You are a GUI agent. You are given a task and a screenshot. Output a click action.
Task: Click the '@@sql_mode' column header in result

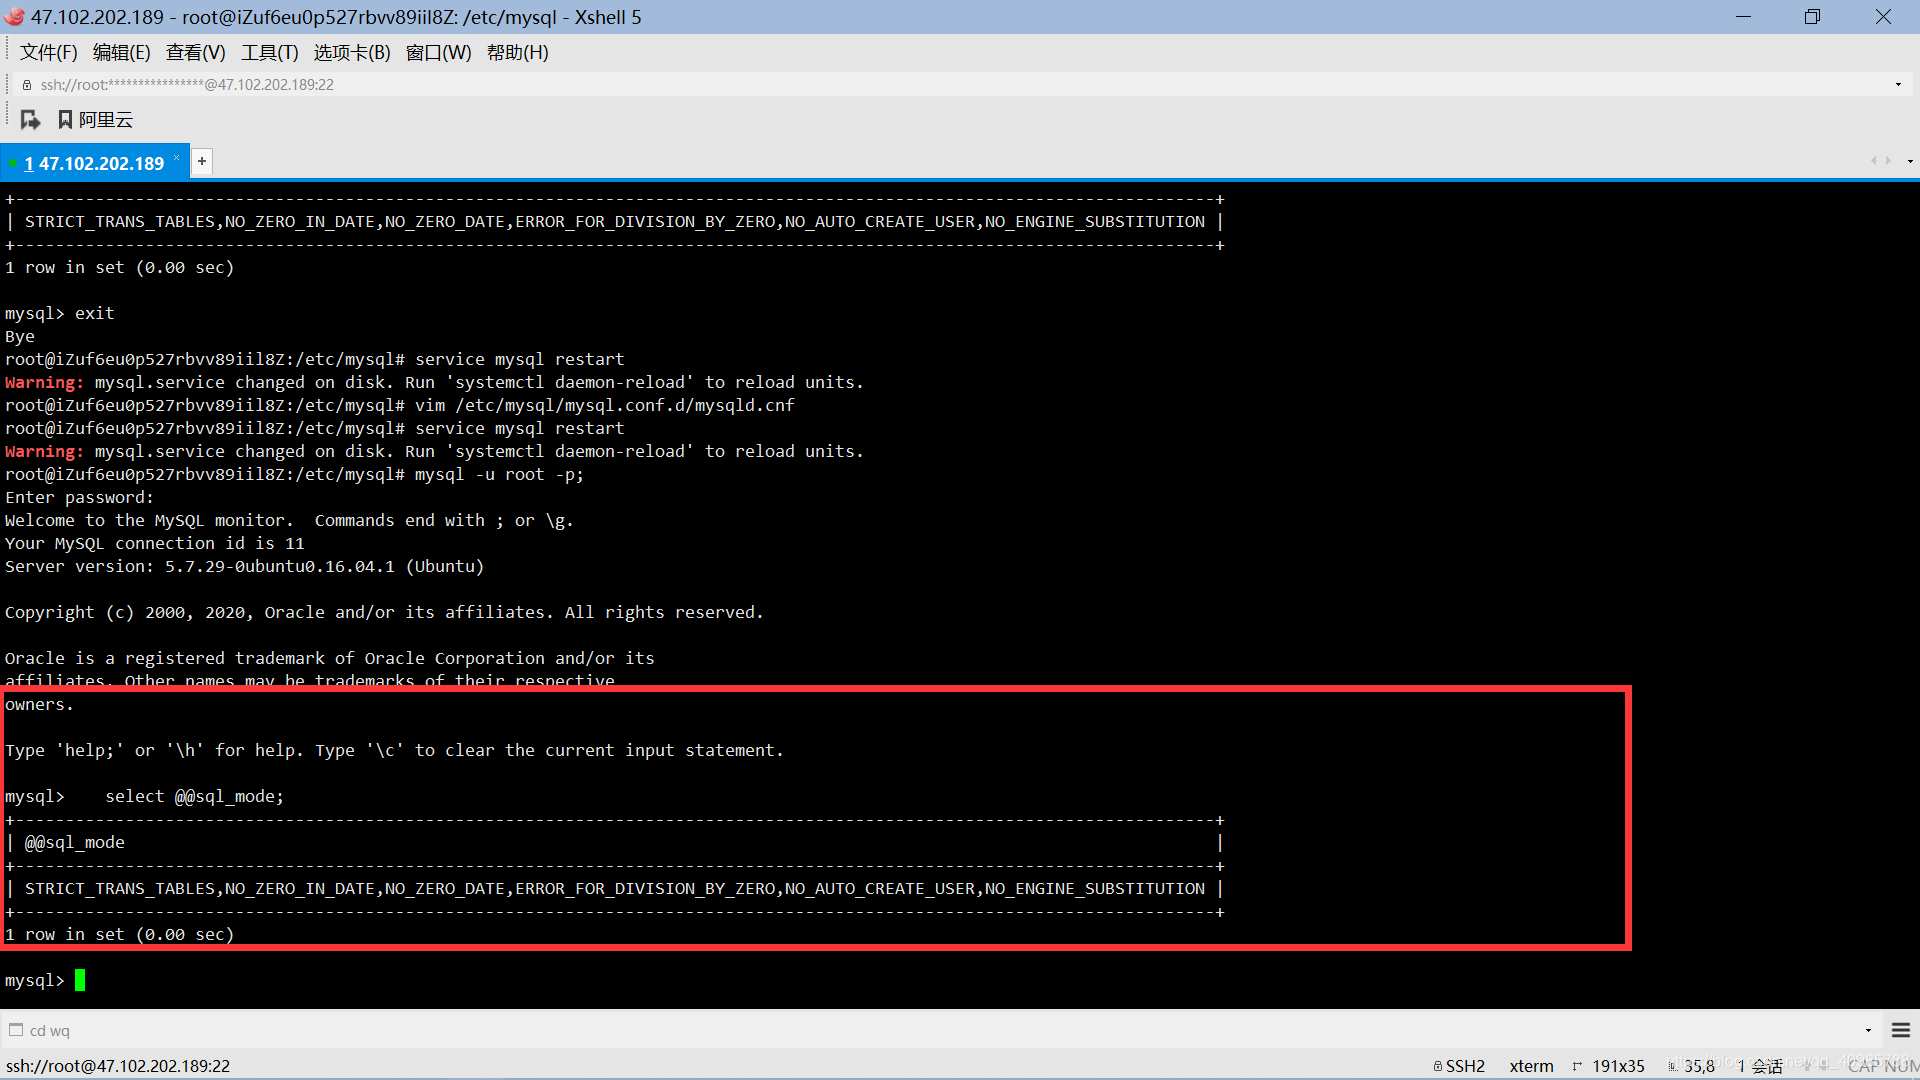click(75, 842)
